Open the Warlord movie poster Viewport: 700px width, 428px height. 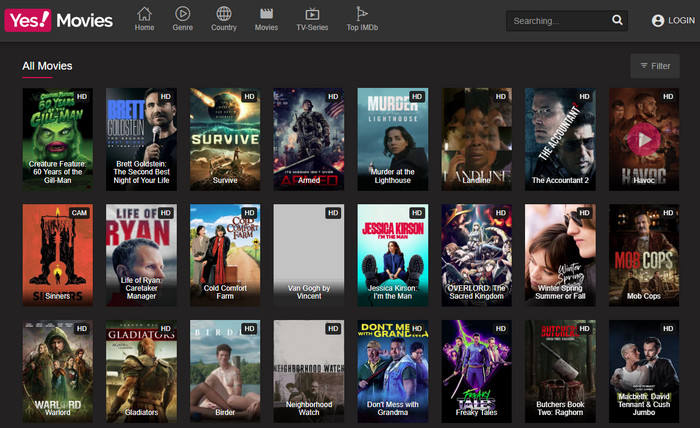(58, 371)
